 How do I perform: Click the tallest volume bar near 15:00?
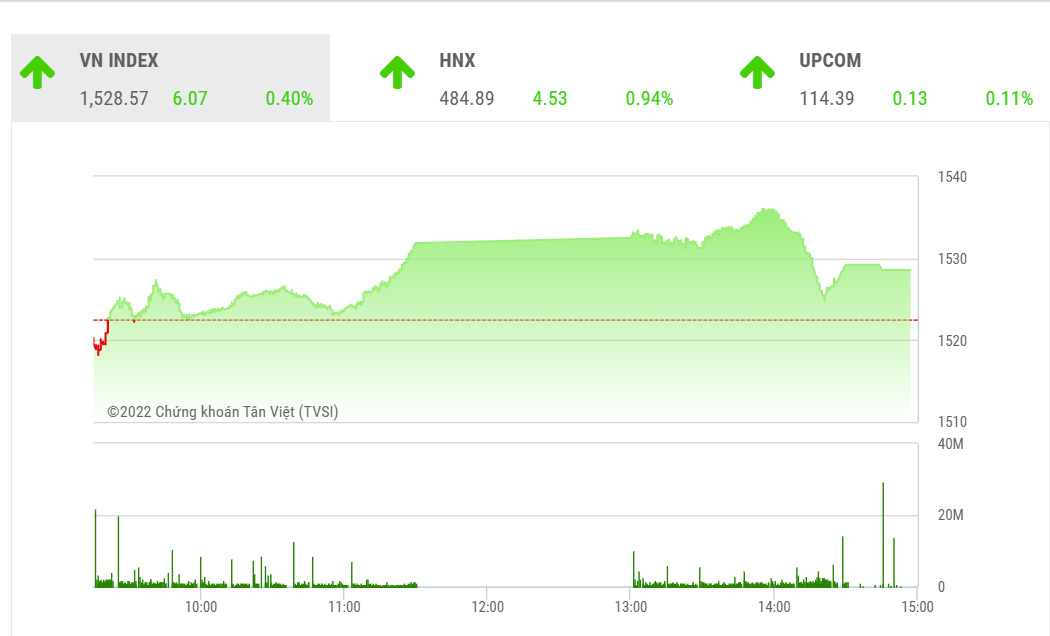click(883, 535)
